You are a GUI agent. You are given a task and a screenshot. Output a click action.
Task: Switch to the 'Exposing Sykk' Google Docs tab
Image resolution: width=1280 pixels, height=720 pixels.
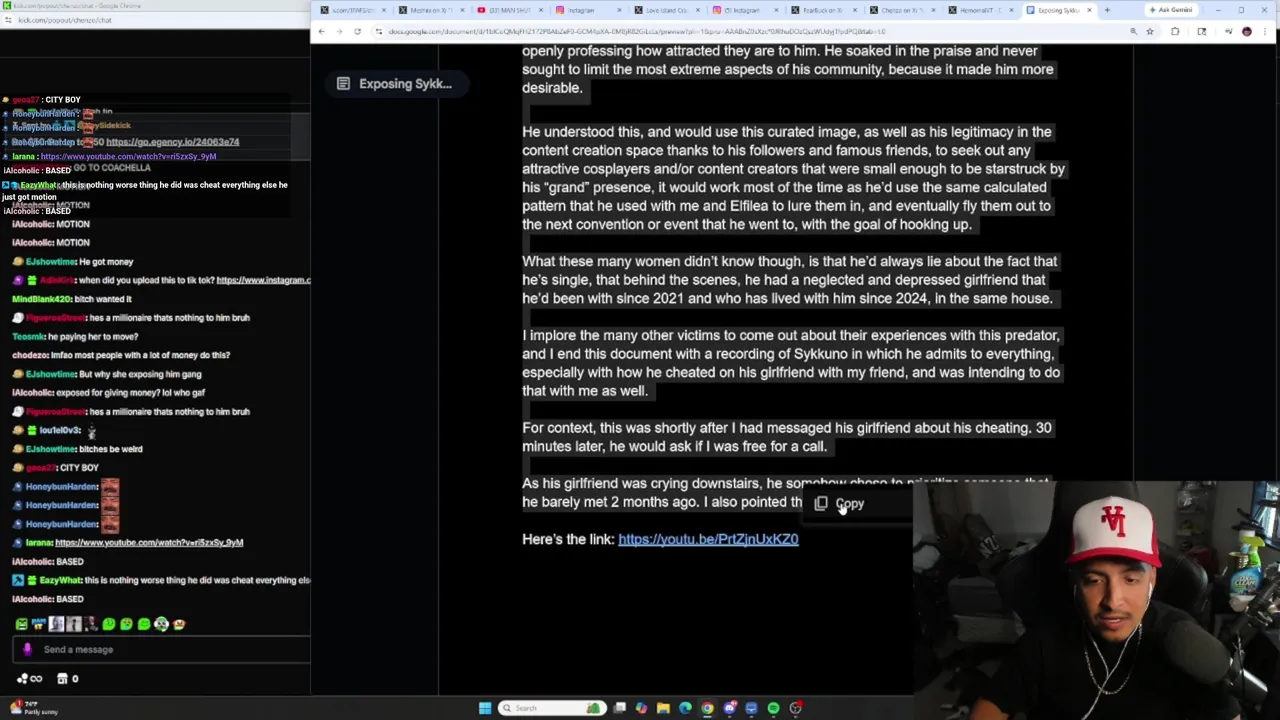point(1058,11)
